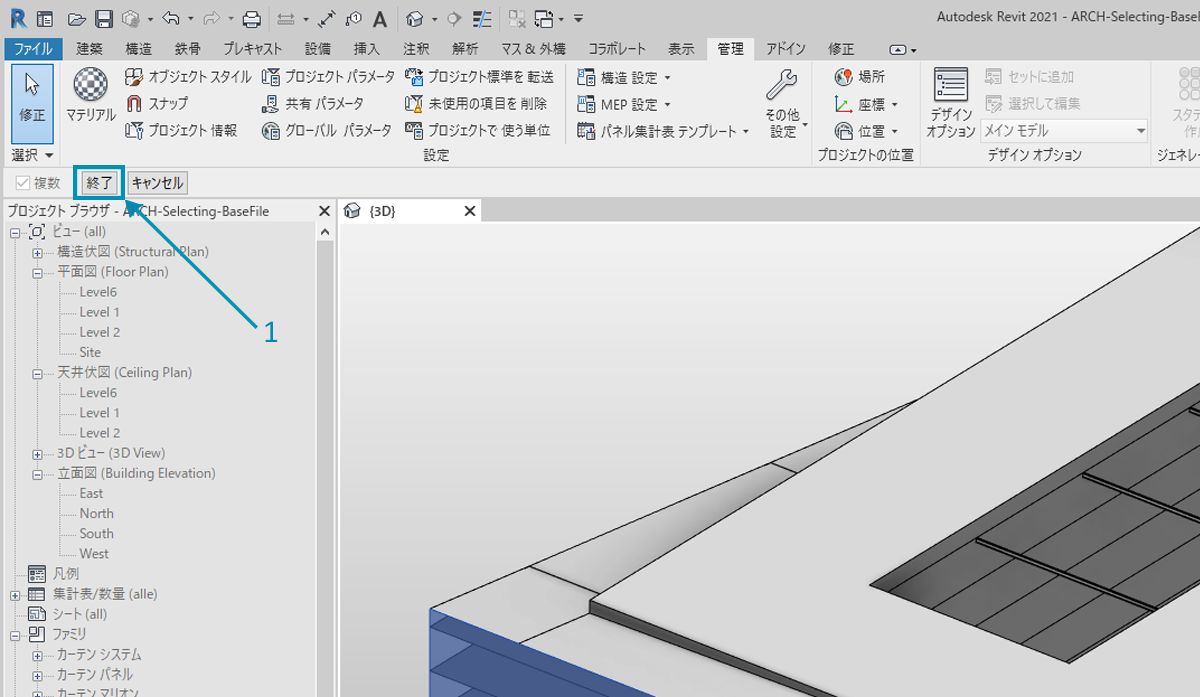Click the Default 3D View house icon

pyautogui.click(x=415, y=19)
